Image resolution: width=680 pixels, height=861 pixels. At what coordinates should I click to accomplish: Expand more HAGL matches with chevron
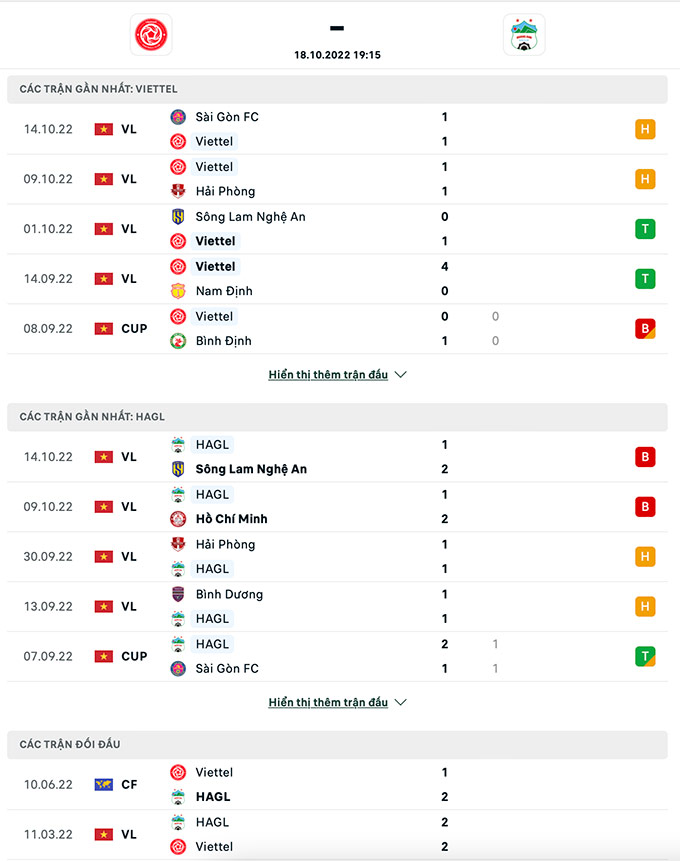pyautogui.click(x=401, y=702)
